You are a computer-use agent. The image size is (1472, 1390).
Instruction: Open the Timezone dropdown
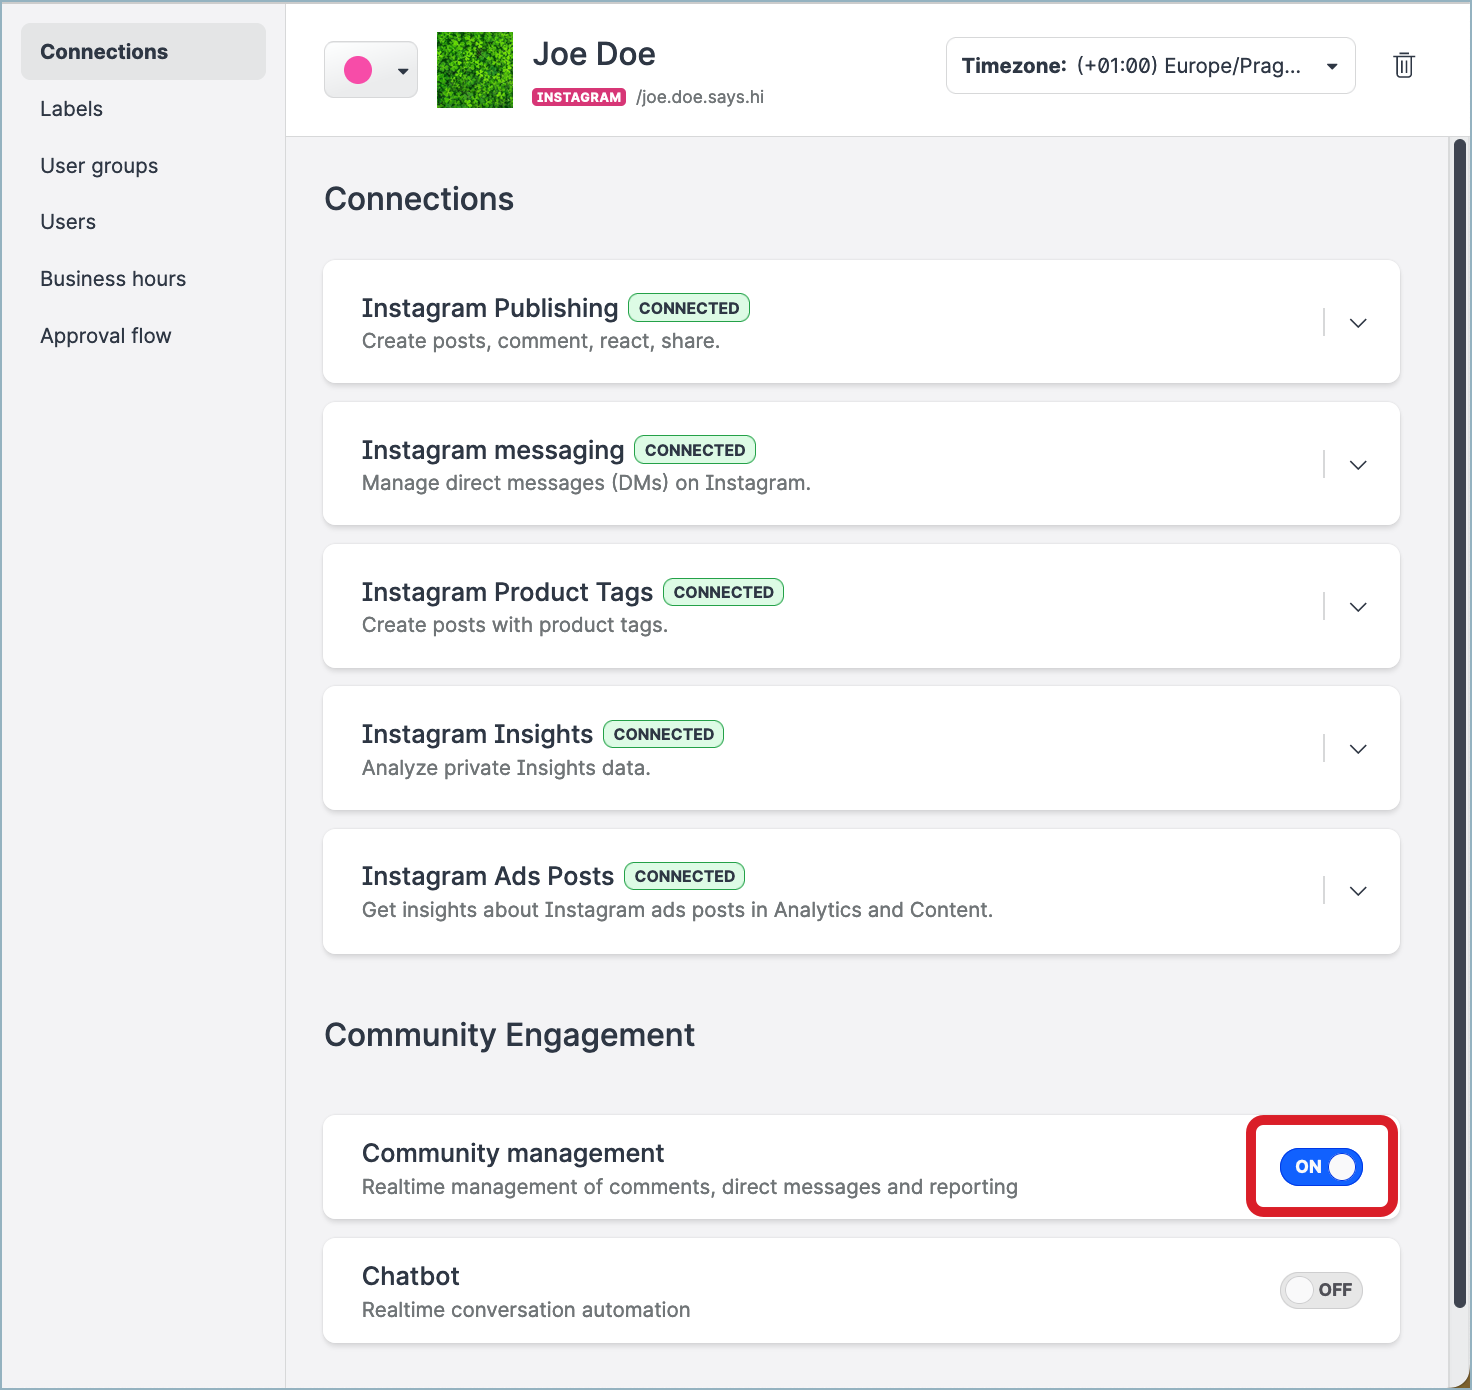click(1150, 65)
